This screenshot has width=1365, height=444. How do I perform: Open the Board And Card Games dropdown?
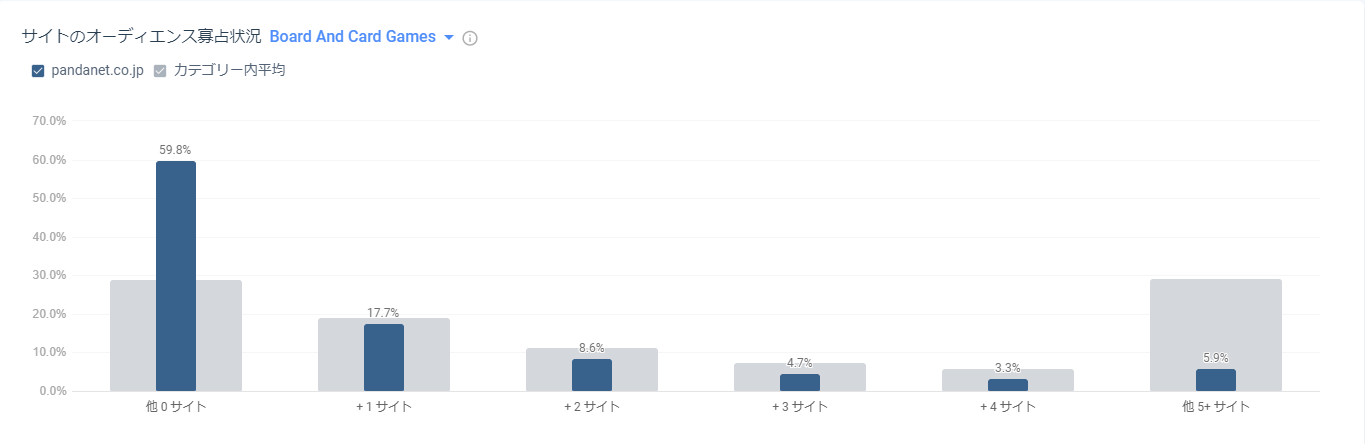[353, 37]
